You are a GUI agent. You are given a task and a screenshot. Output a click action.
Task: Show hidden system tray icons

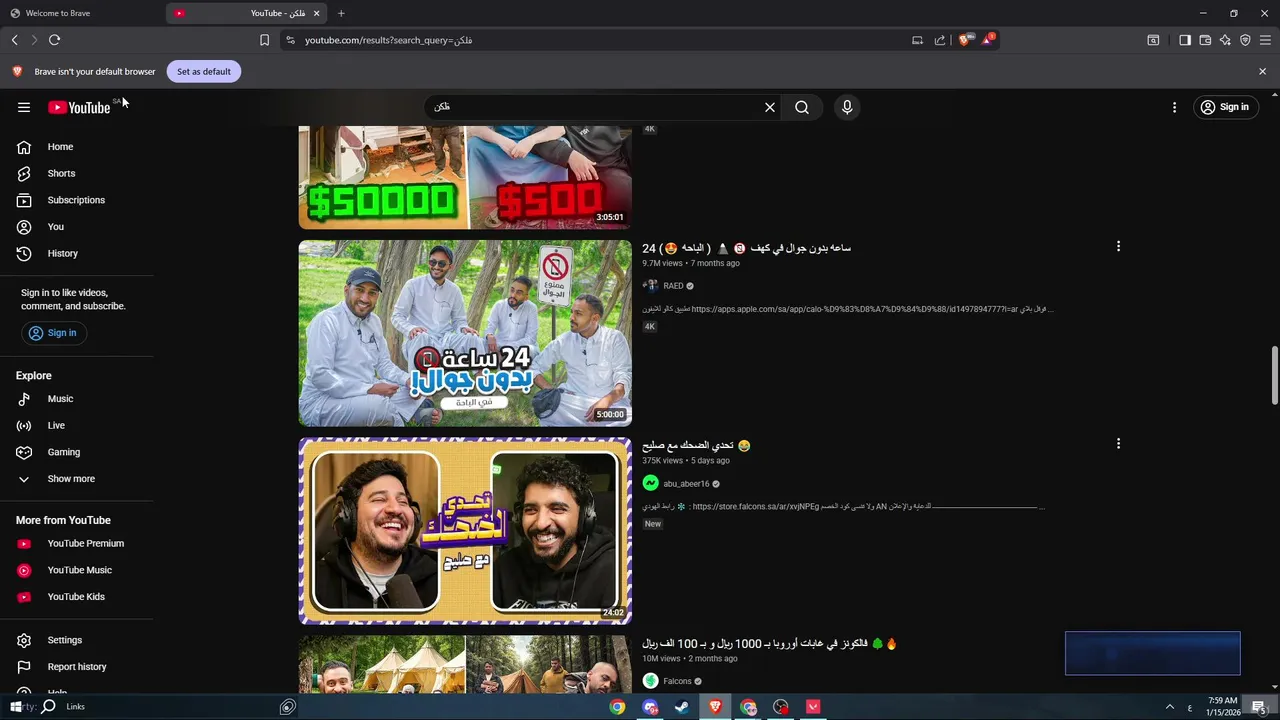pyautogui.click(x=1170, y=707)
